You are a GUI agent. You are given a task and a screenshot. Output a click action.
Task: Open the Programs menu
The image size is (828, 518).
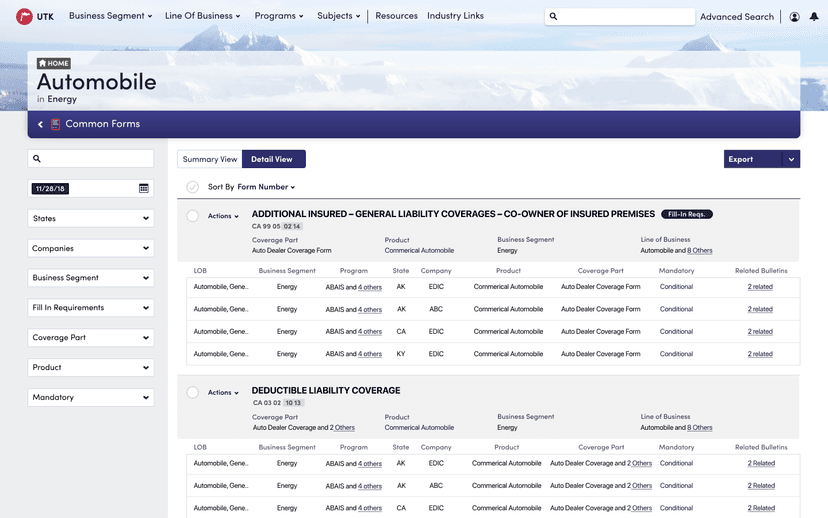pos(279,16)
